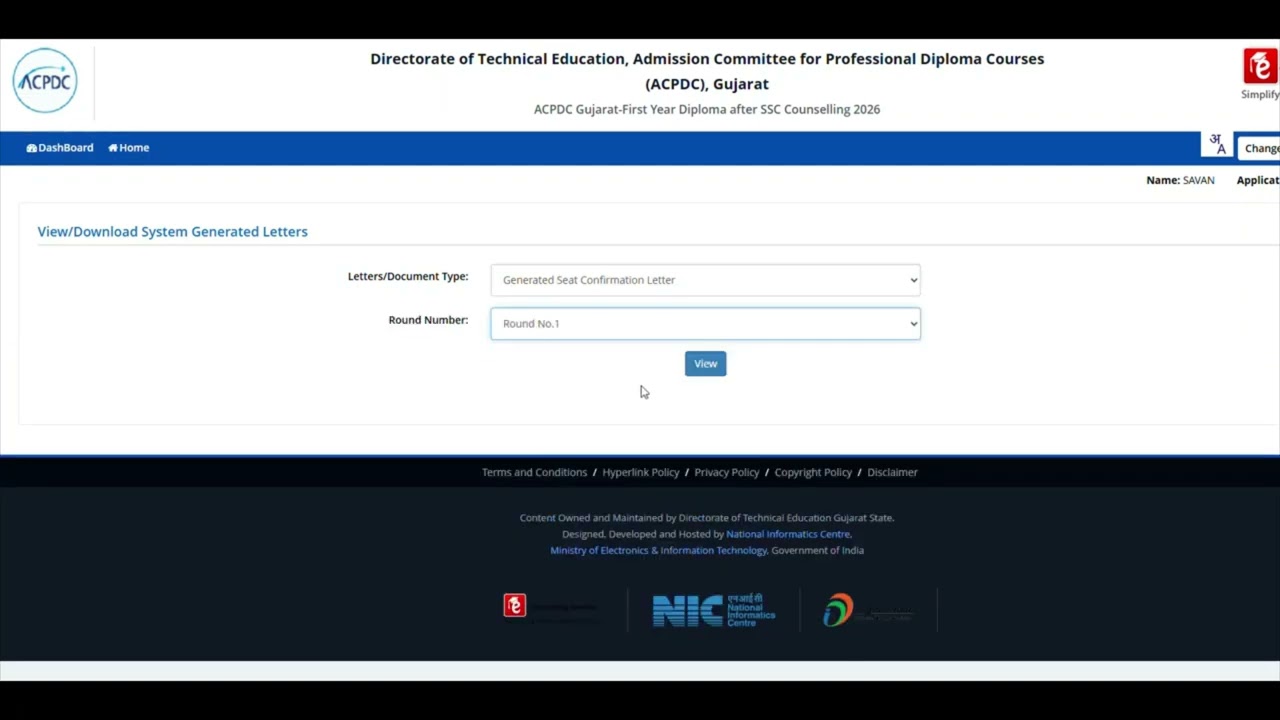Image resolution: width=1280 pixels, height=720 pixels.
Task: Go to Home in navigation bar
Action: click(129, 148)
